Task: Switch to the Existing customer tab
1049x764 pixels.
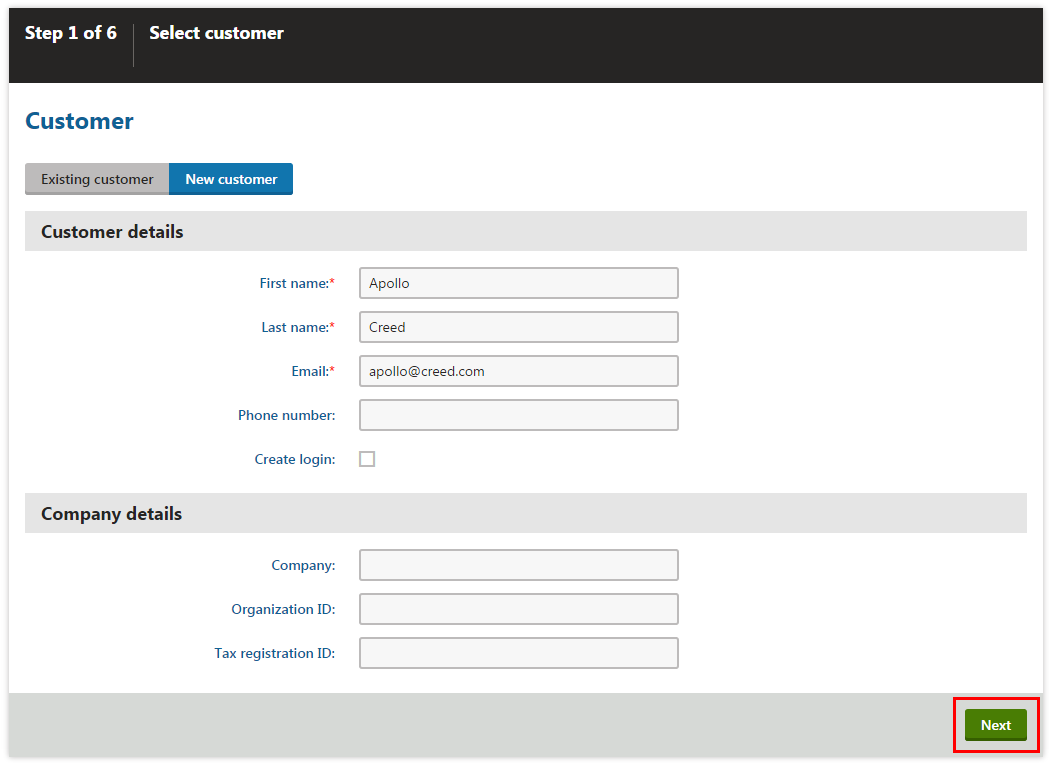Action: [x=97, y=179]
